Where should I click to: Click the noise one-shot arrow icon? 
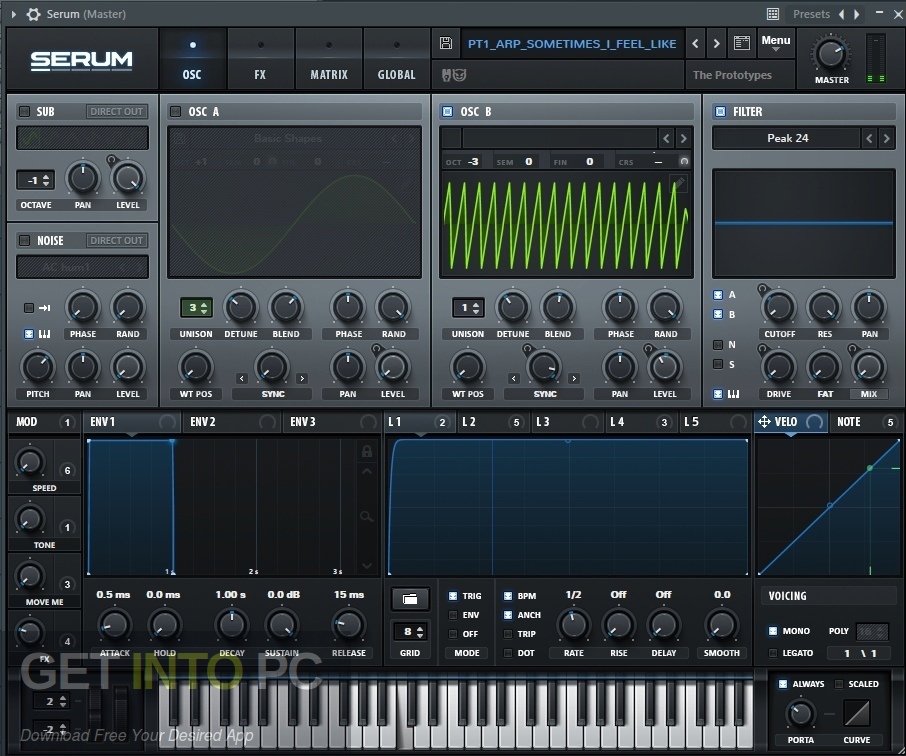pyautogui.click(x=44, y=308)
